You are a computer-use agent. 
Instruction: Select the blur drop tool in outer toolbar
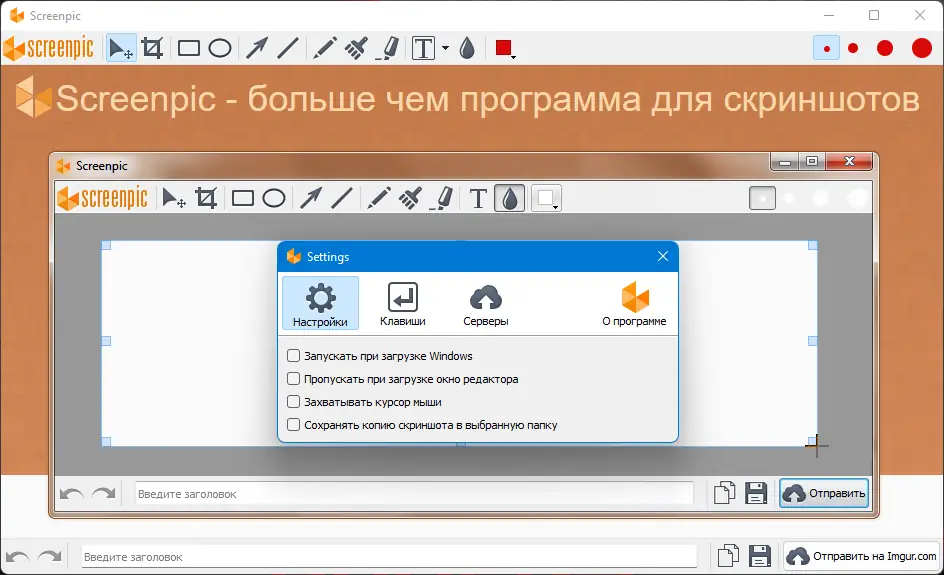[x=467, y=48]
